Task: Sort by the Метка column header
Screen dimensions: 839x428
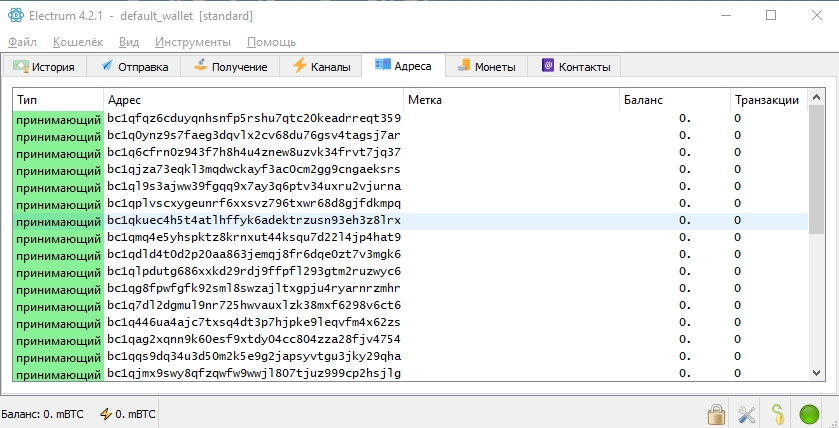Action: 512,100
